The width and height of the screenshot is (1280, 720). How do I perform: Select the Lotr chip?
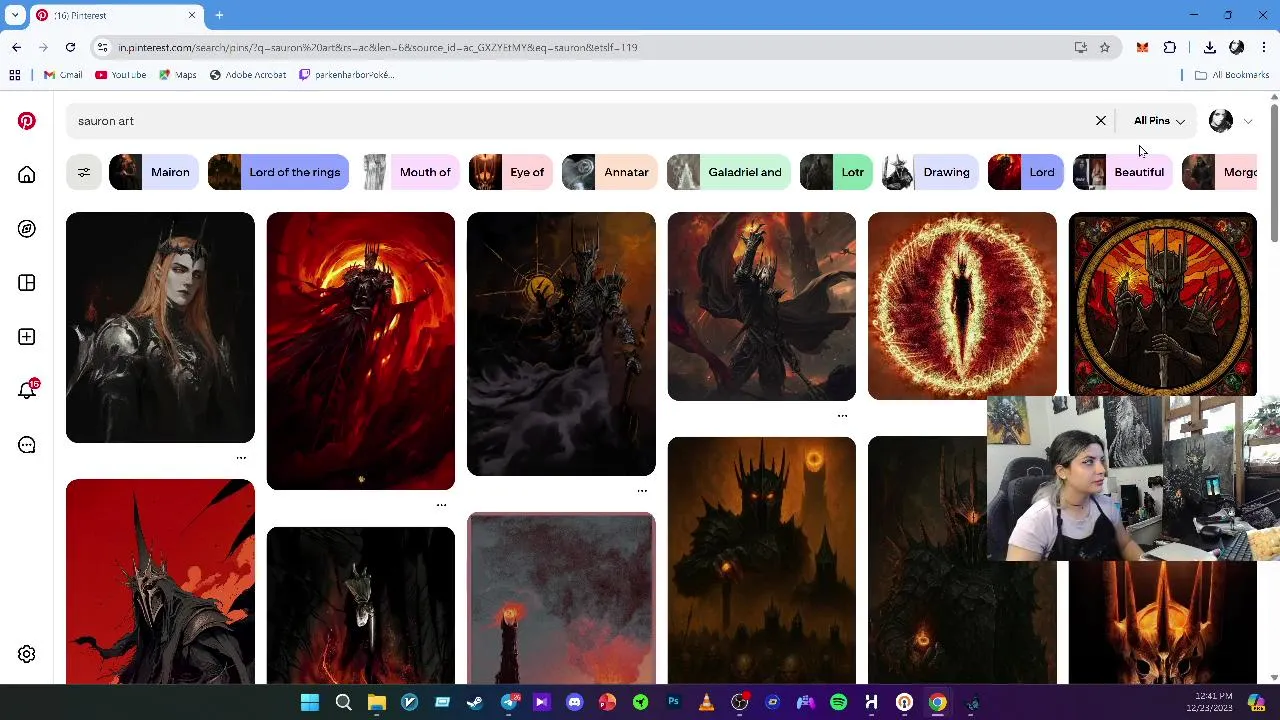(x=836, y=172)
